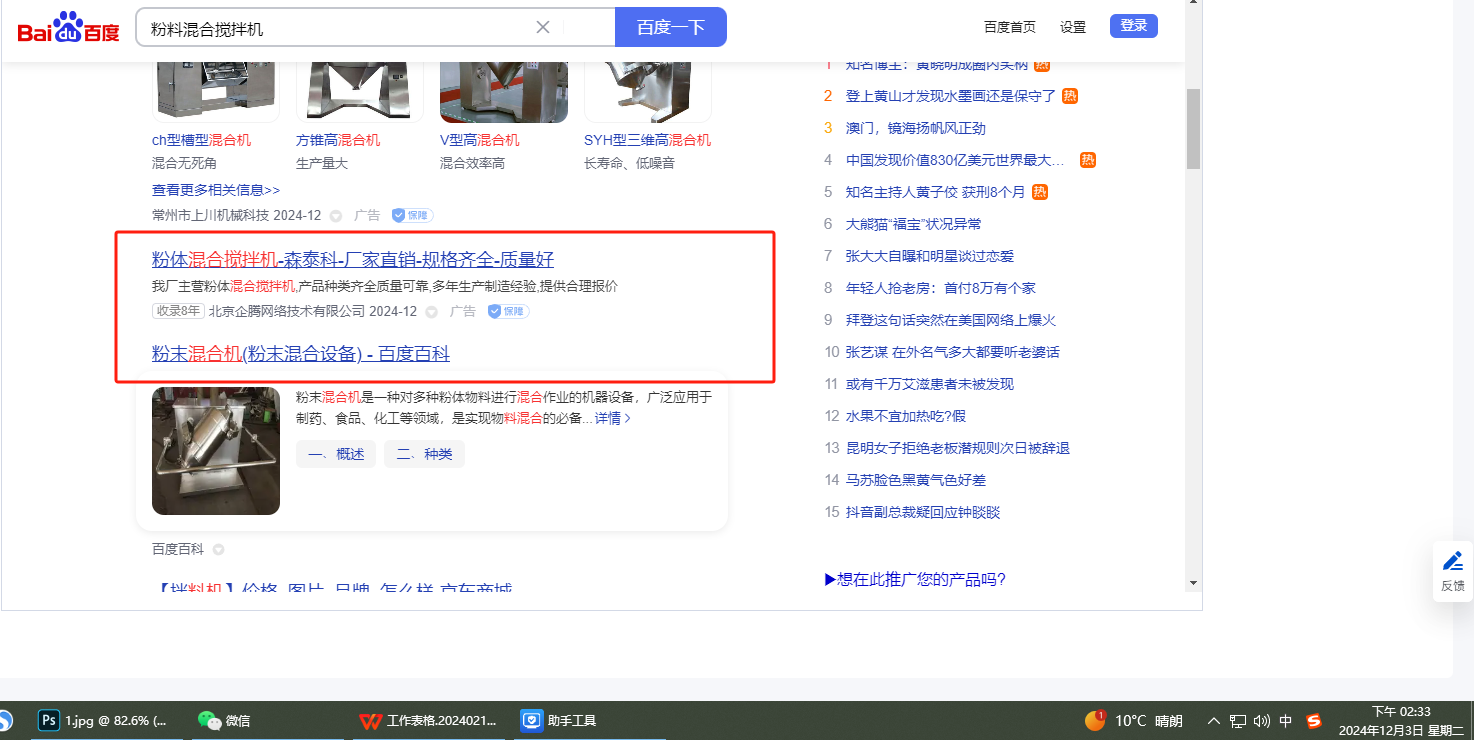Show hidden tray icons with the up chevron
The image size is (1474, 740).
1214,720
